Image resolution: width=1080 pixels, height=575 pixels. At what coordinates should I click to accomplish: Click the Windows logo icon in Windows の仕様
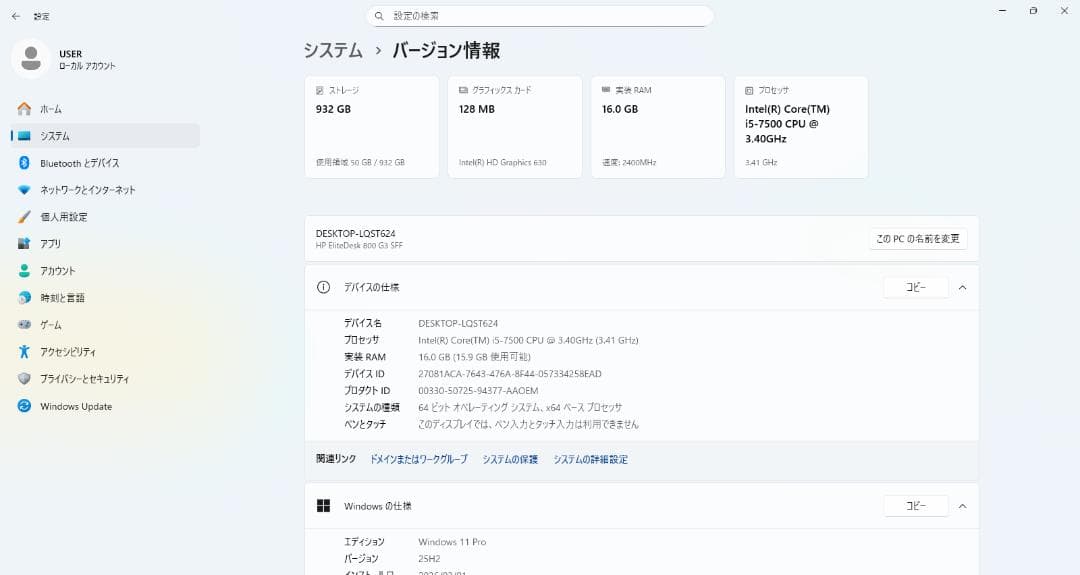coord(323,506)
